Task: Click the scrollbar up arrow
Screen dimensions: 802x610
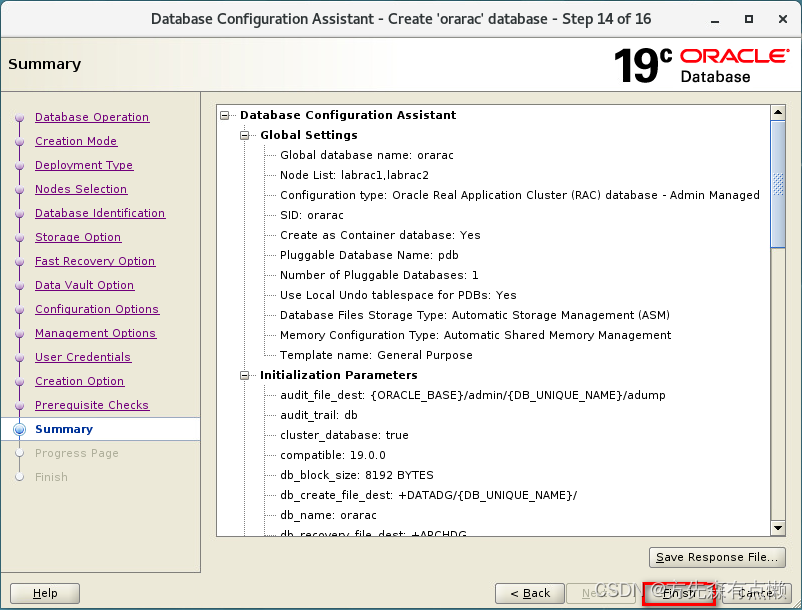Action: [x=778, y=112]
